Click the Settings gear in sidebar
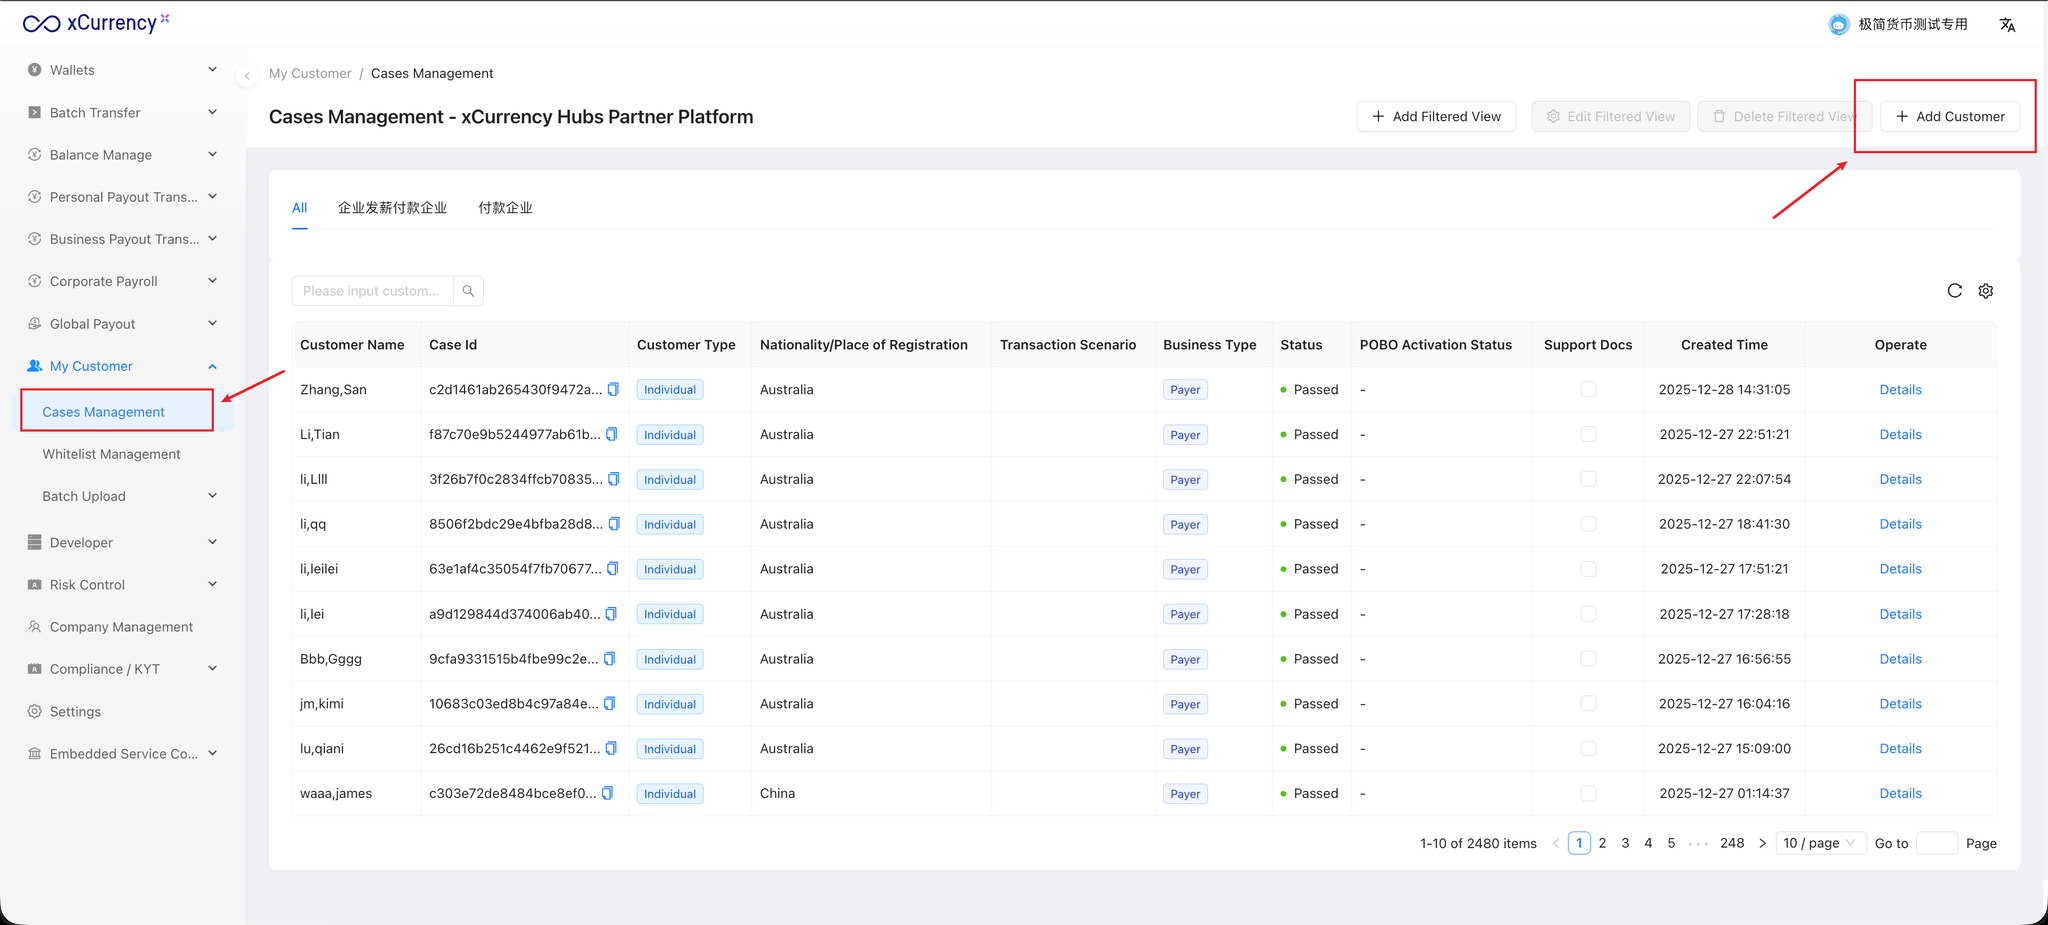This screenshot has height=925, width=2048. point(35,712)
